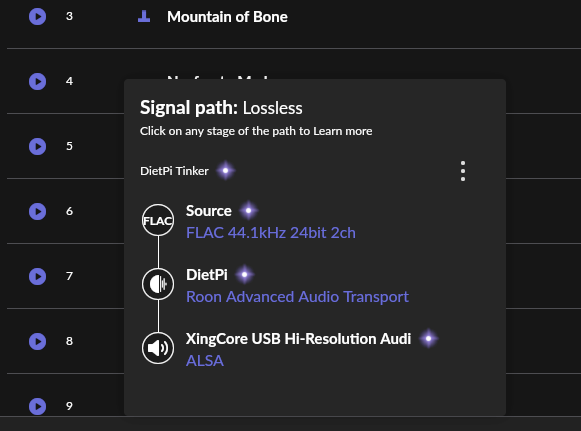Start playback of track 5
581x431 pixels.
click(x=37, y=146)
